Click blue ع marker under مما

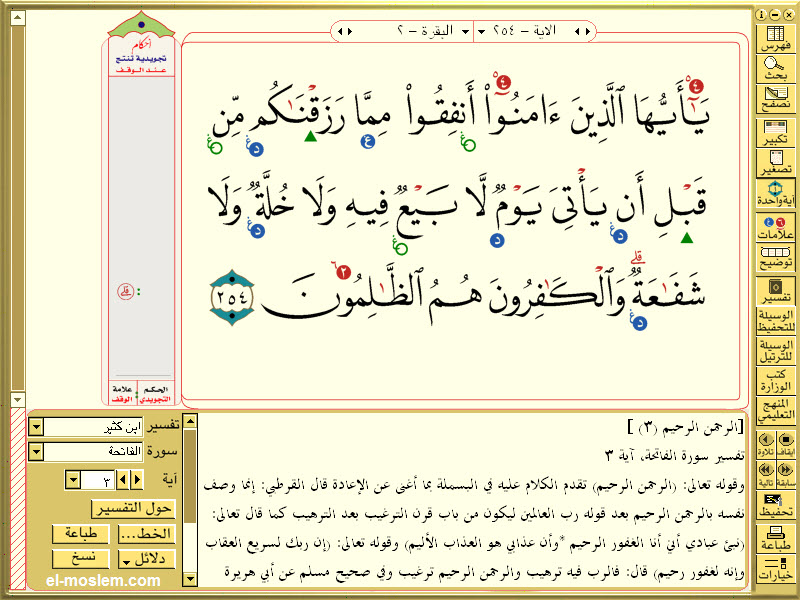pyautogui.click(x=368, y=141)
